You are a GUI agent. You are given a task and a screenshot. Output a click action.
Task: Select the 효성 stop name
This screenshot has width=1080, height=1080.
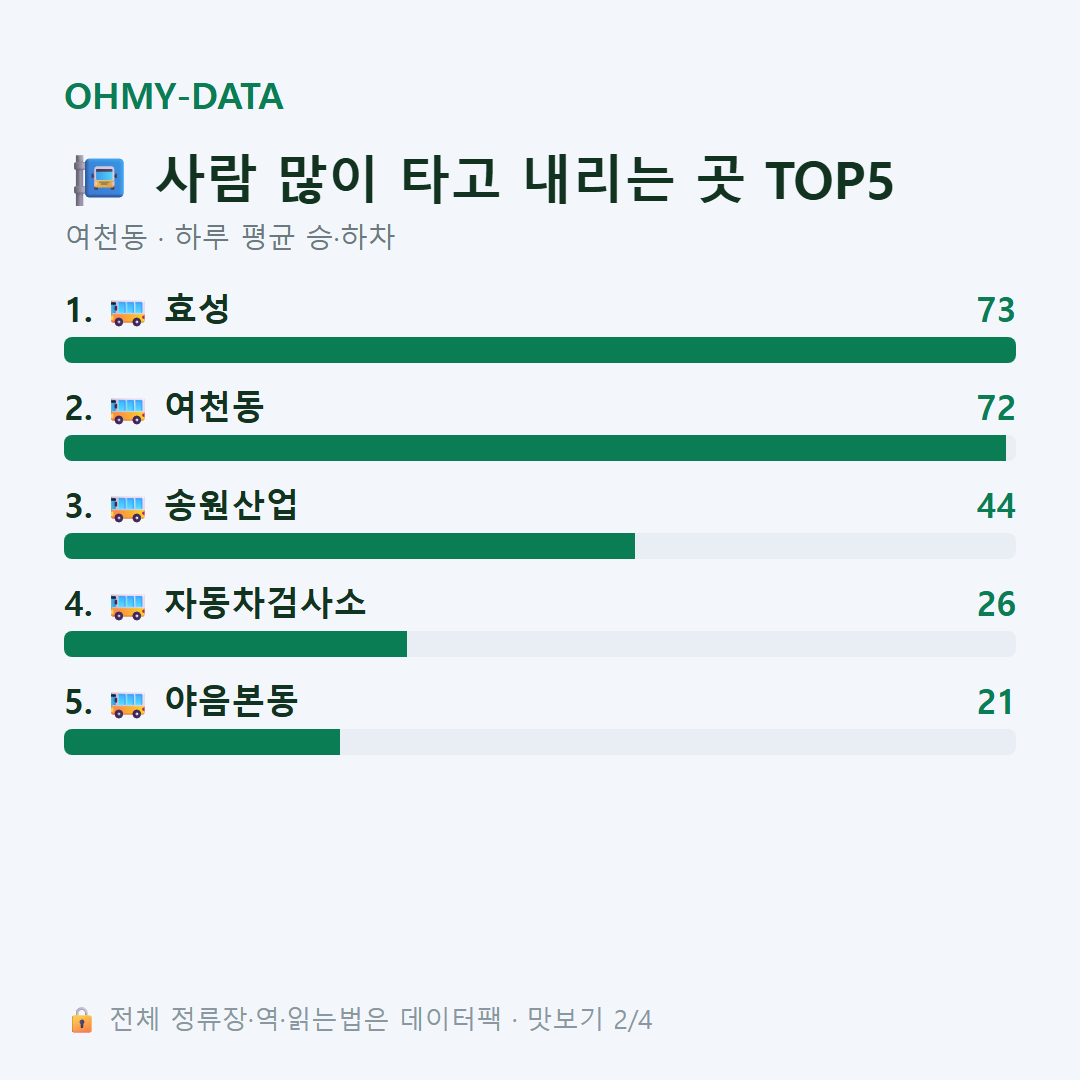pyautogui.click(x=197, y=309)
